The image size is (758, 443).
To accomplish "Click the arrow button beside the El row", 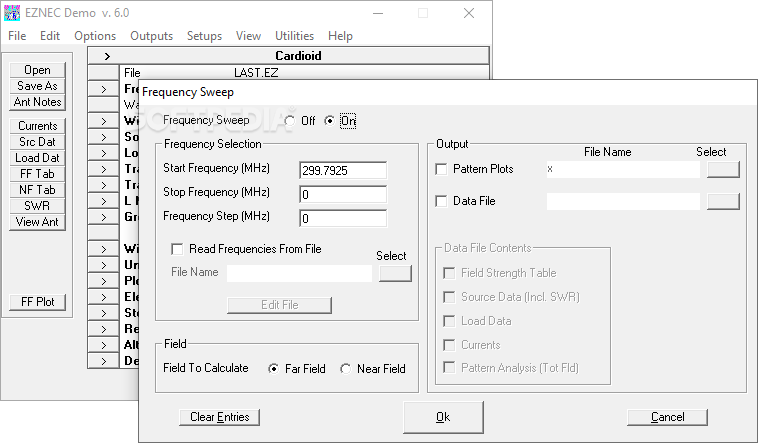I will [x=103, y=297].
